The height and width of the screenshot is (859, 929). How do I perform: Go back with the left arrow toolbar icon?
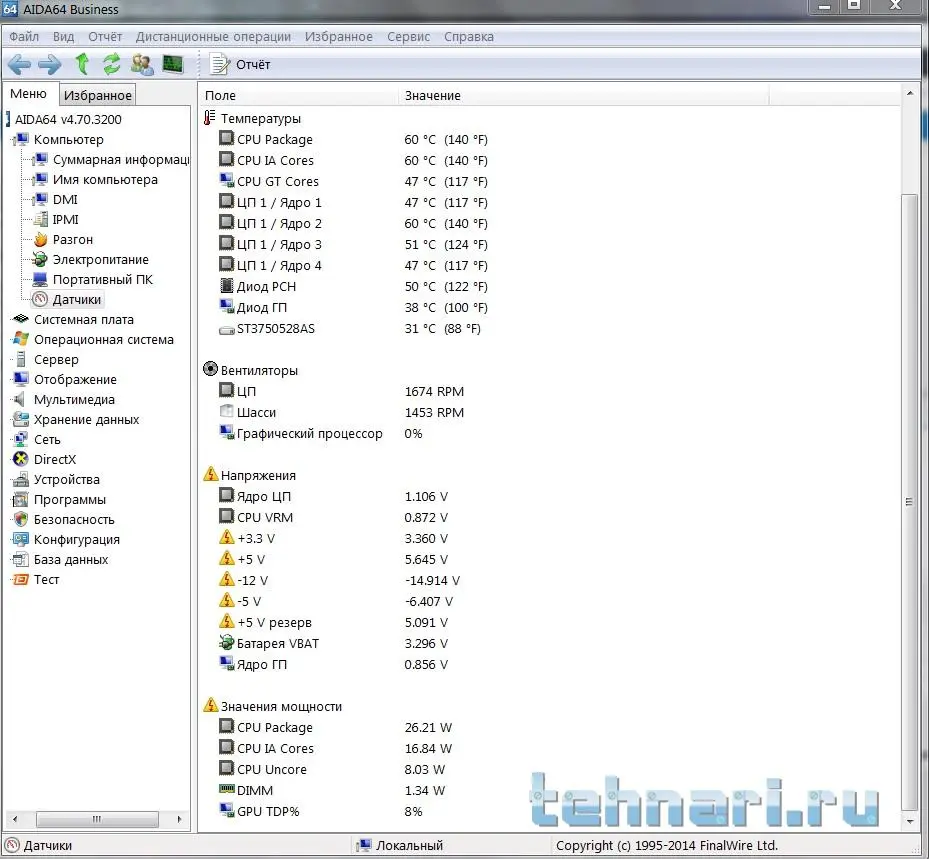point(19,64)
